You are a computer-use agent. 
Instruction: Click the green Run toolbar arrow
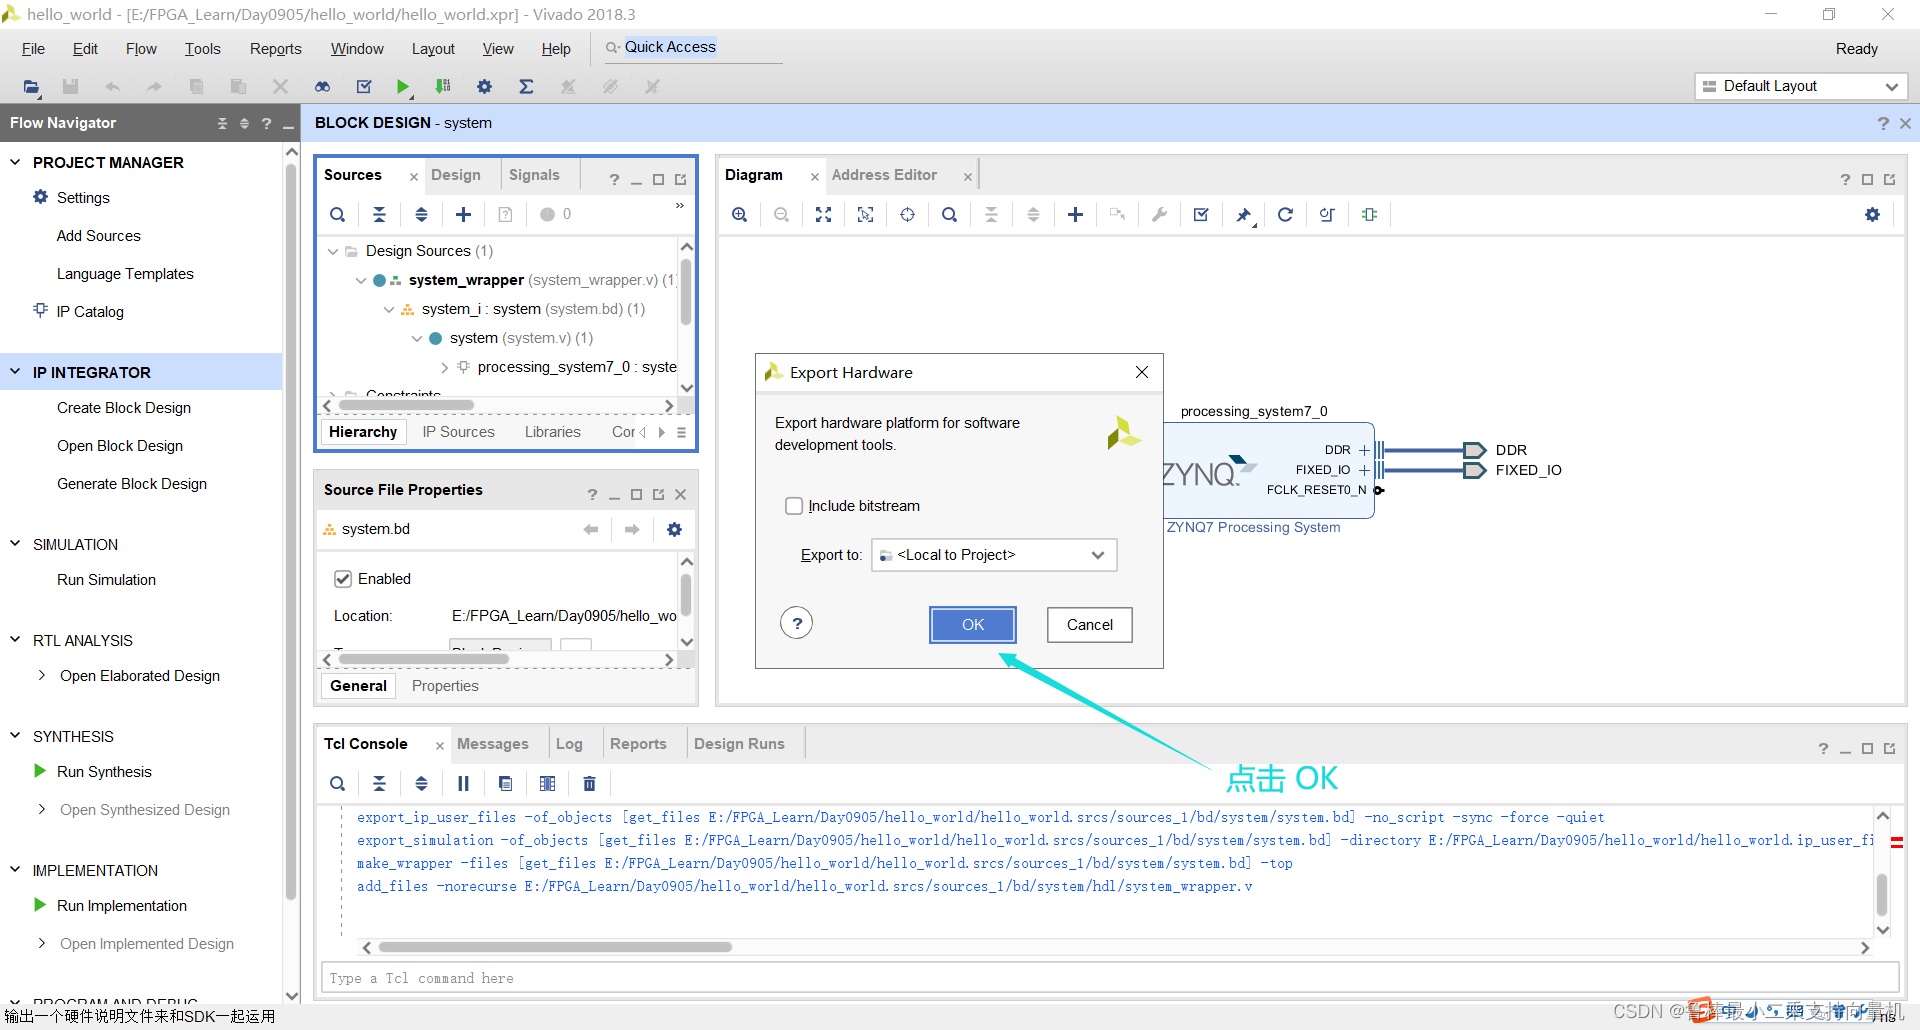point(402,87)
